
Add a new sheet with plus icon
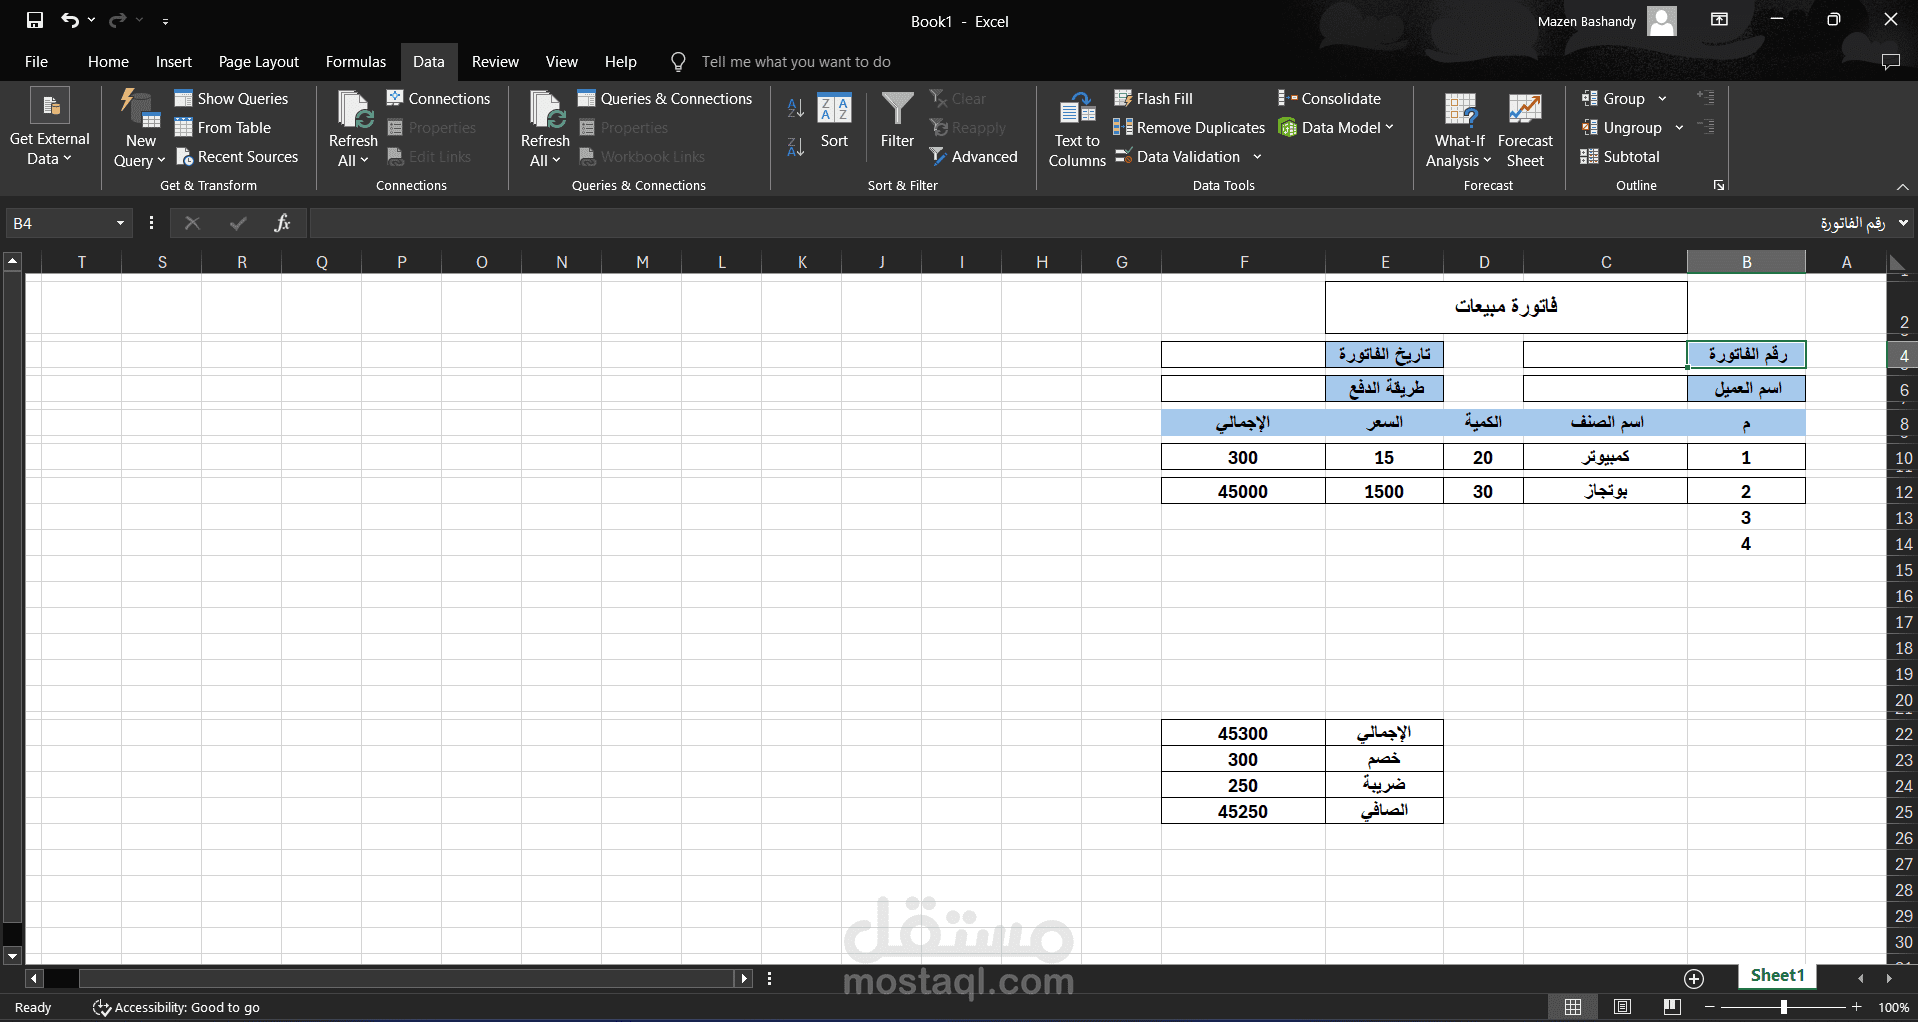coord(1694,978)
